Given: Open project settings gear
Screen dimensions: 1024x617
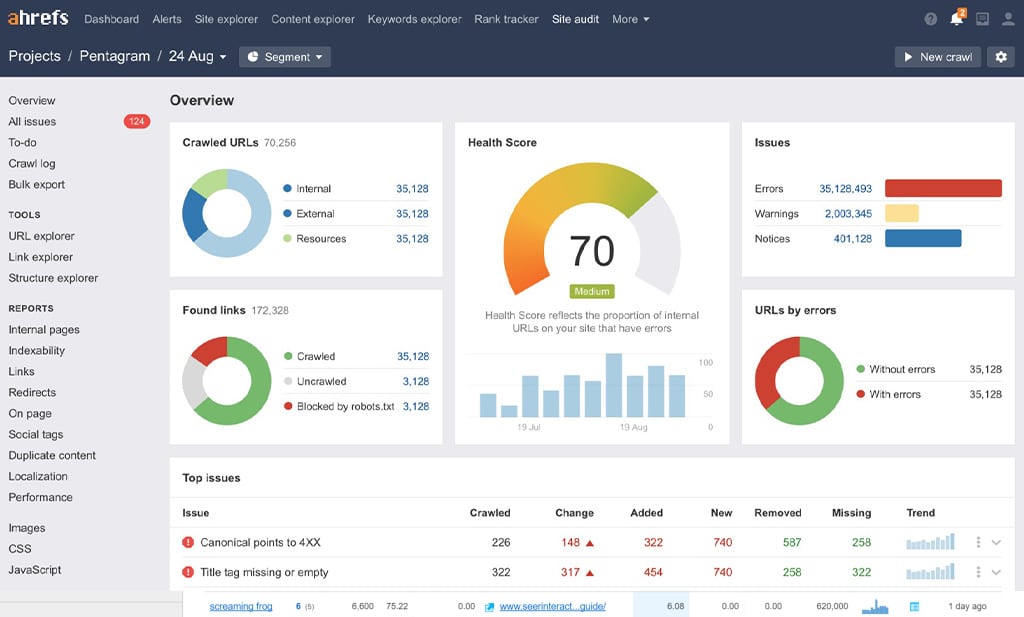Looking at the screenshot, I should pyautogui.click(x=1001, y=57).
